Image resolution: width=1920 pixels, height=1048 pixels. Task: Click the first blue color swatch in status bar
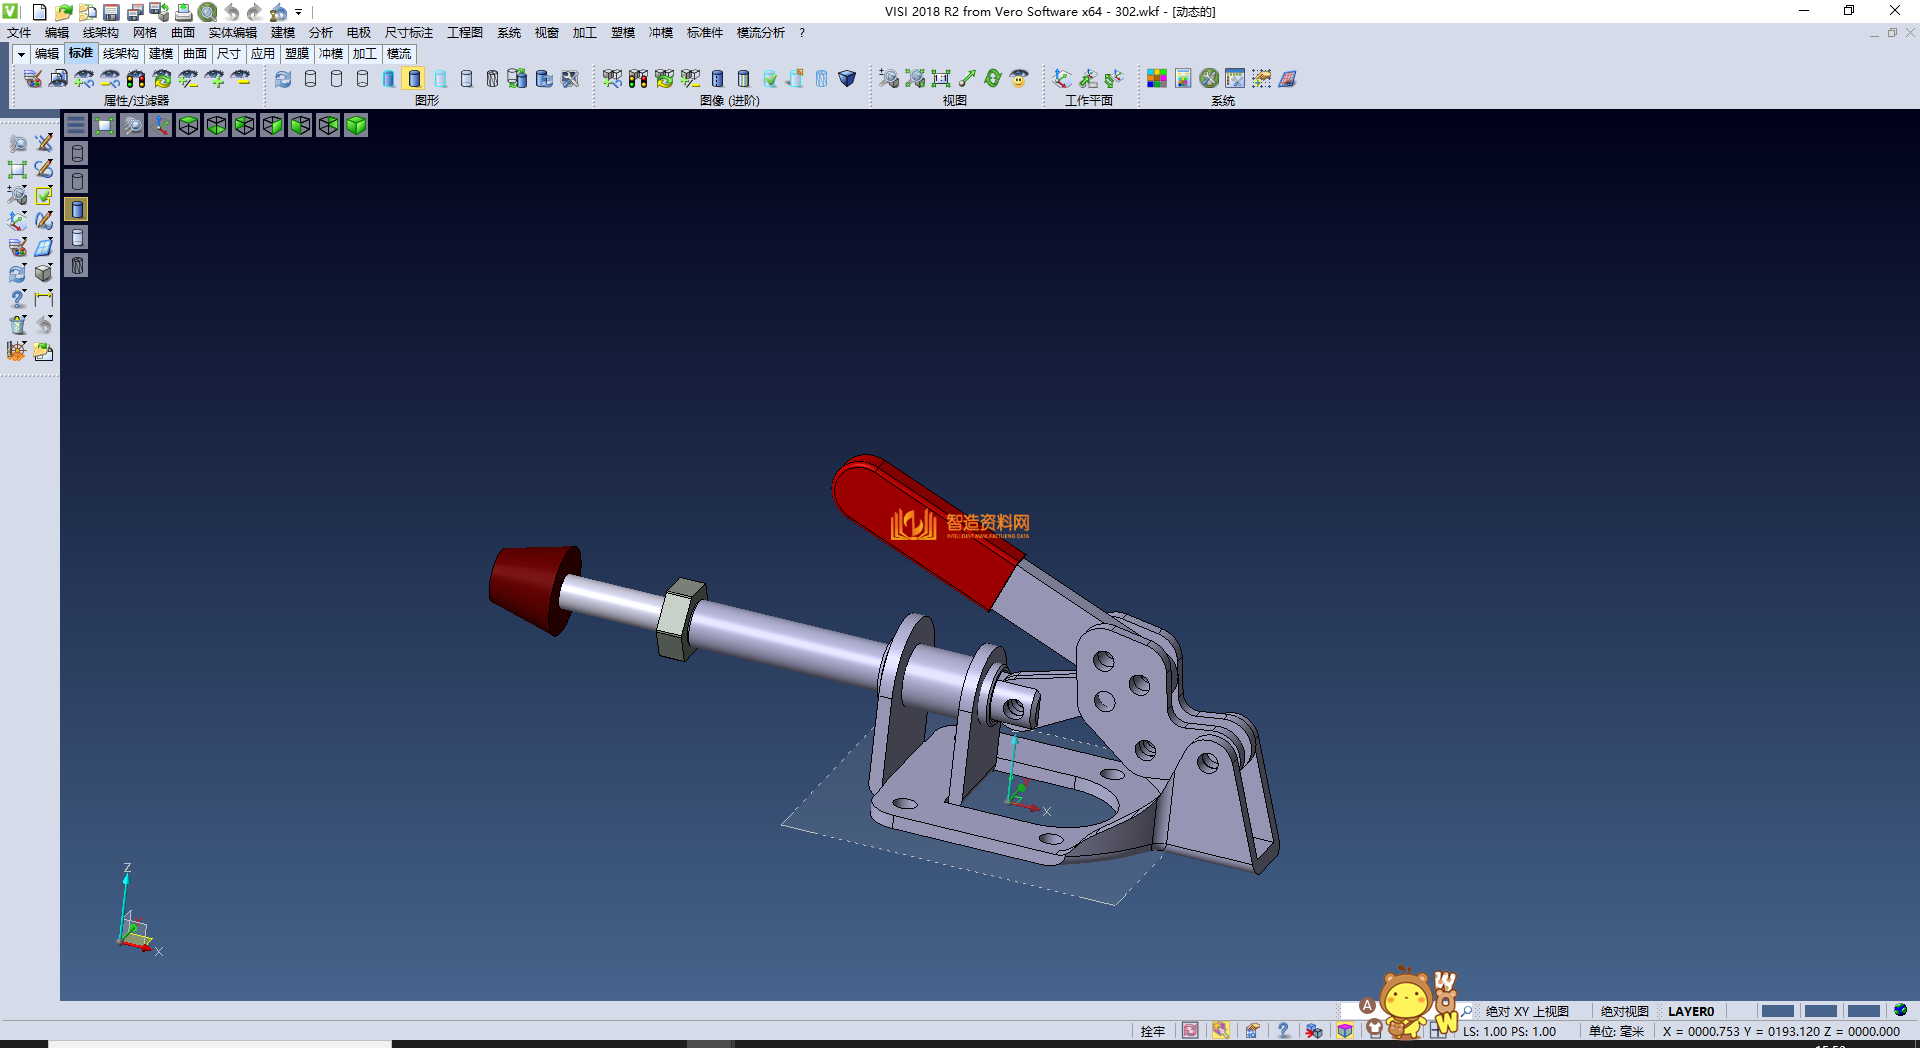click(1777, 1011)
